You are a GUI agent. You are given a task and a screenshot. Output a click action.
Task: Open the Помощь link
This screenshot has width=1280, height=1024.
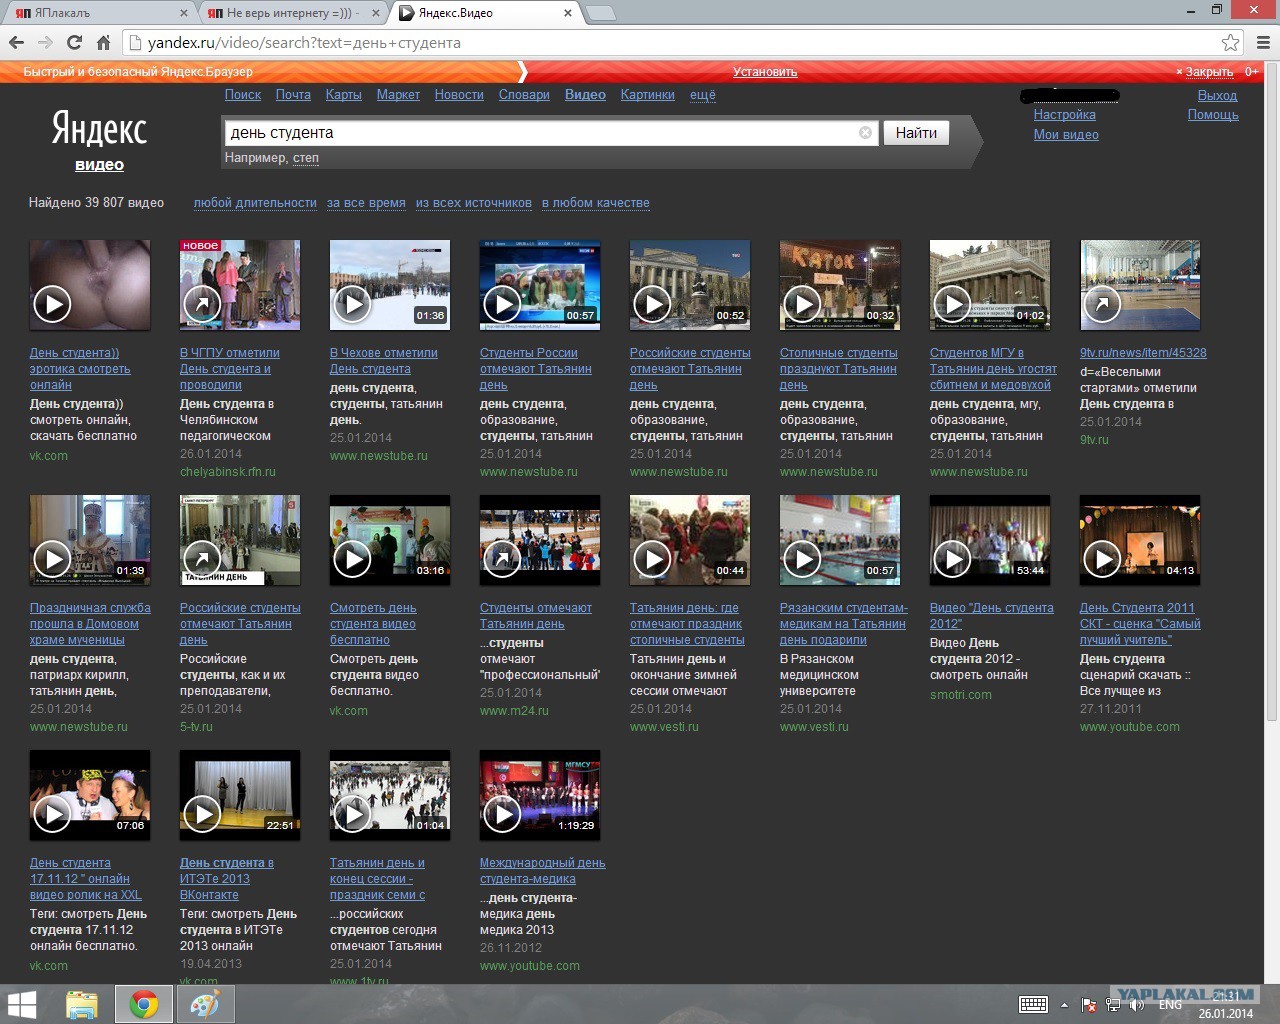coord(1213,115)
